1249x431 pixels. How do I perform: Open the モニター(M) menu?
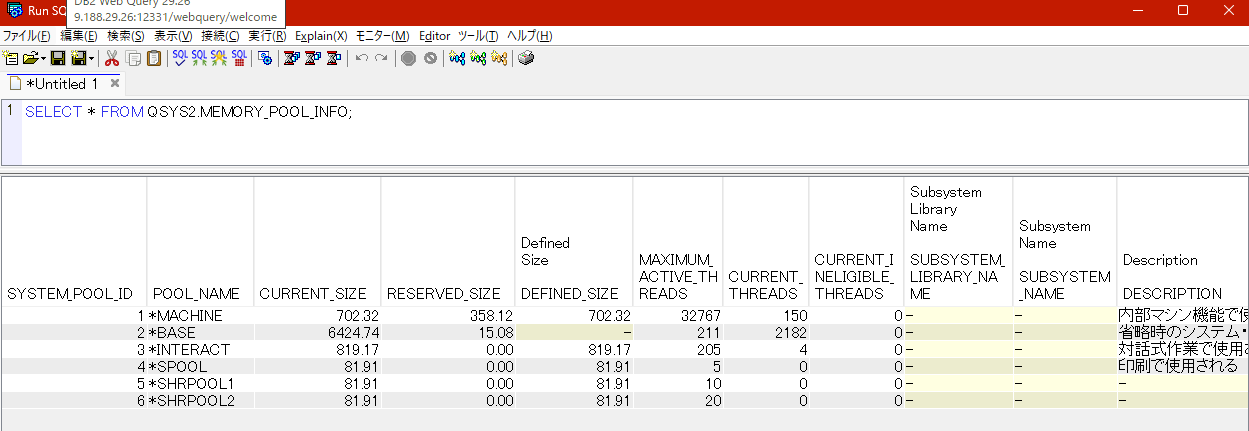pyautogui.click(x=383, y=36)
